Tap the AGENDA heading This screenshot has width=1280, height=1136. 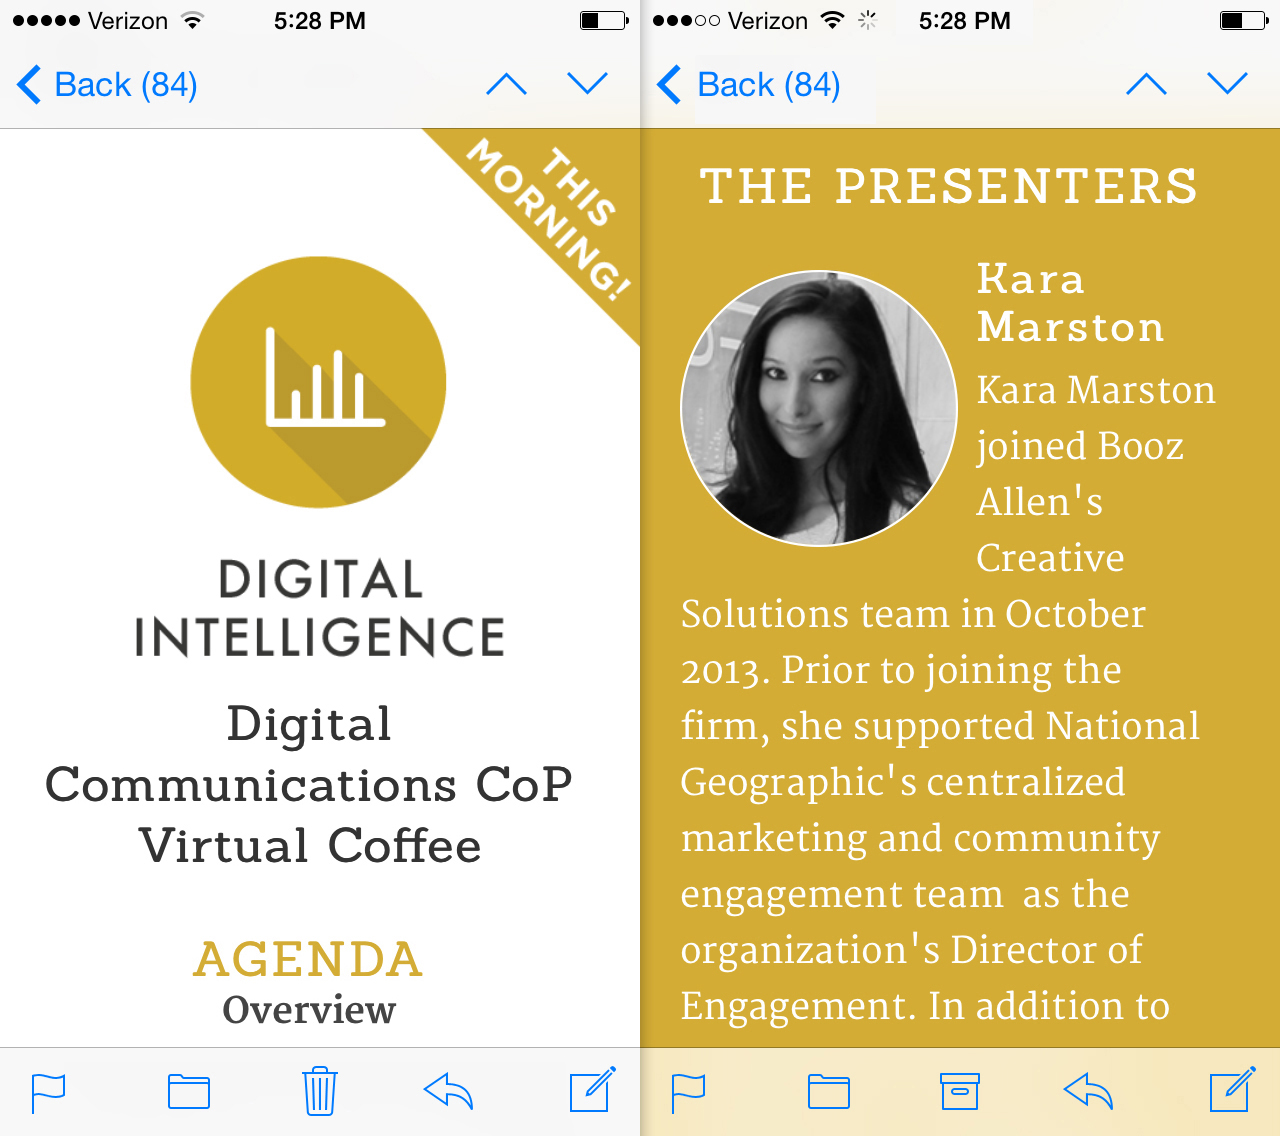pos(308,959)
